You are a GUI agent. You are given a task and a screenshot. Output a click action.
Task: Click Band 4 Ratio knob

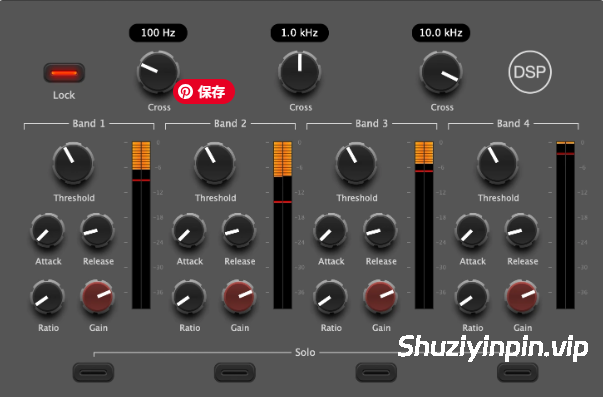tap(472, 297)
